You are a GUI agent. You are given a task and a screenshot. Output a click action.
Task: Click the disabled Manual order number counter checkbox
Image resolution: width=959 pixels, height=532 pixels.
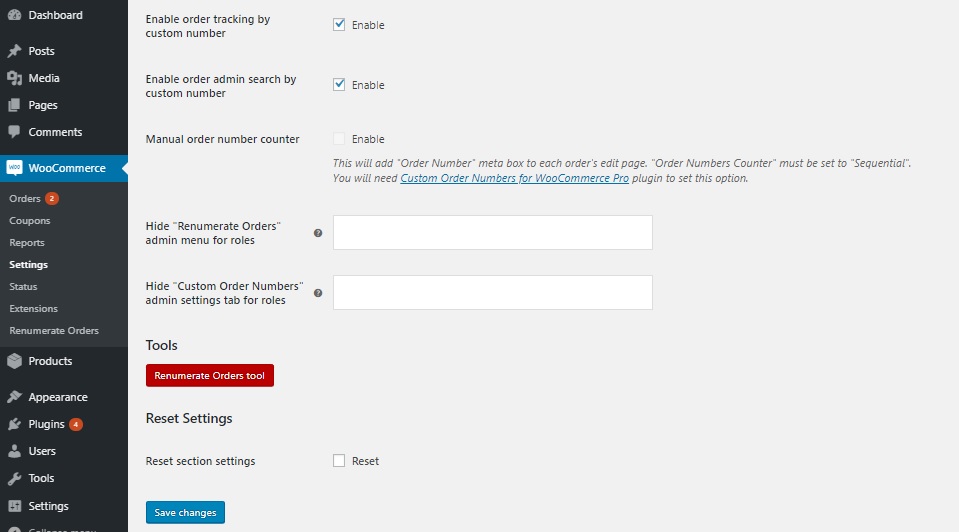(x=339, y=139)
